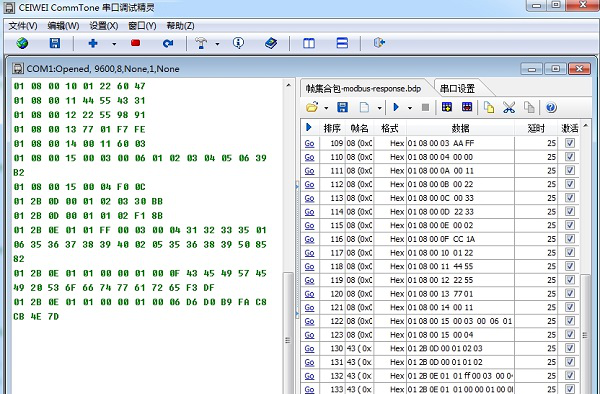600x409 pixels.
Task: Click the scissors cut icon
Action: click(x=508, y=107)
